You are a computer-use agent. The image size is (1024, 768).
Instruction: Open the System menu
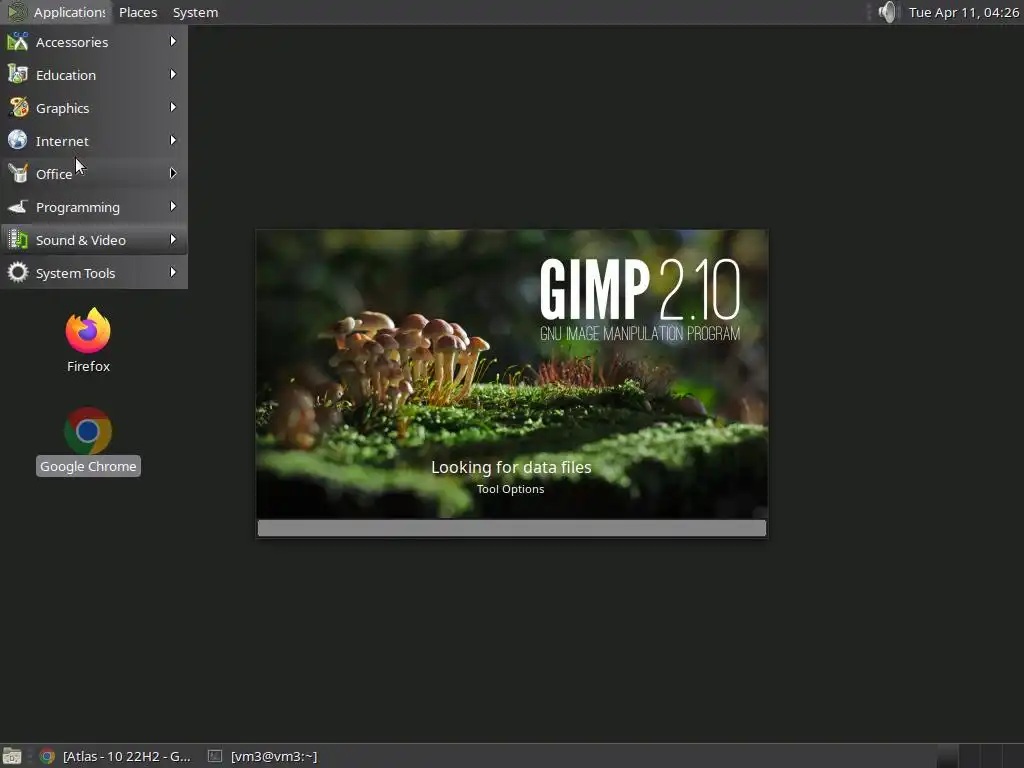tap(195, 12)
